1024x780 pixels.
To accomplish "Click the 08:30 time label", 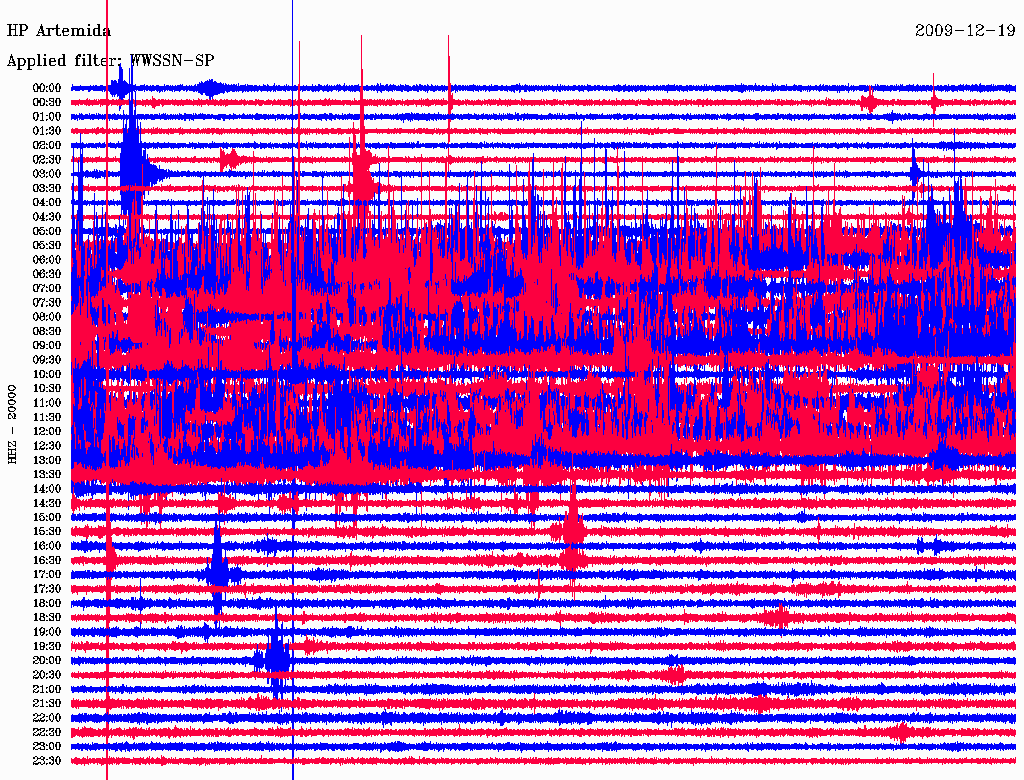I will point(47,331).
